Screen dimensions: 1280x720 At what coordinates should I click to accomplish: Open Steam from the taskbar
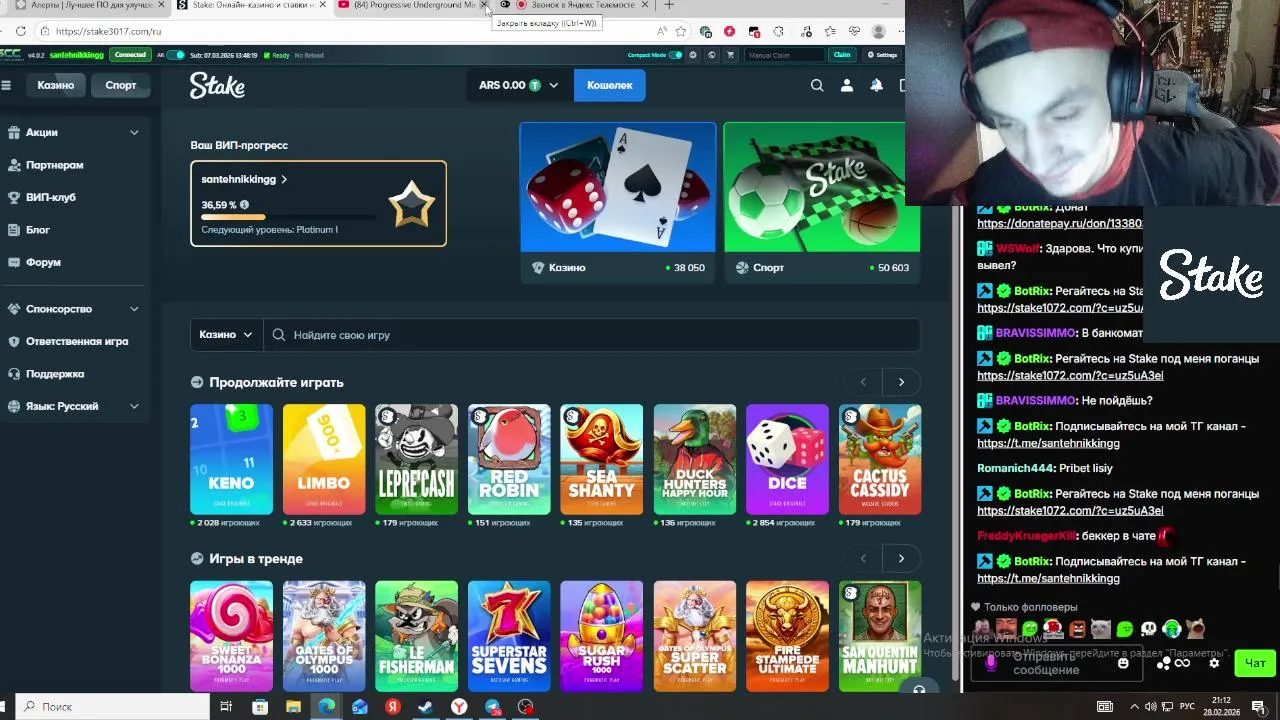pos(426,707)
